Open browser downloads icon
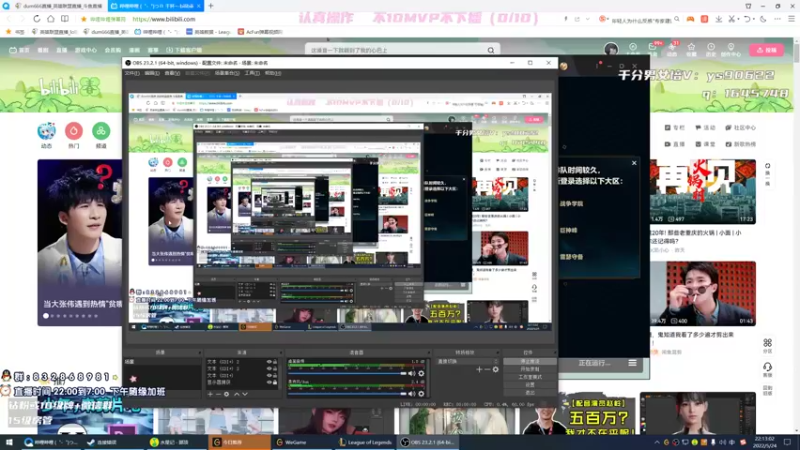The image size is (800, 450). [x=718, y=19]
